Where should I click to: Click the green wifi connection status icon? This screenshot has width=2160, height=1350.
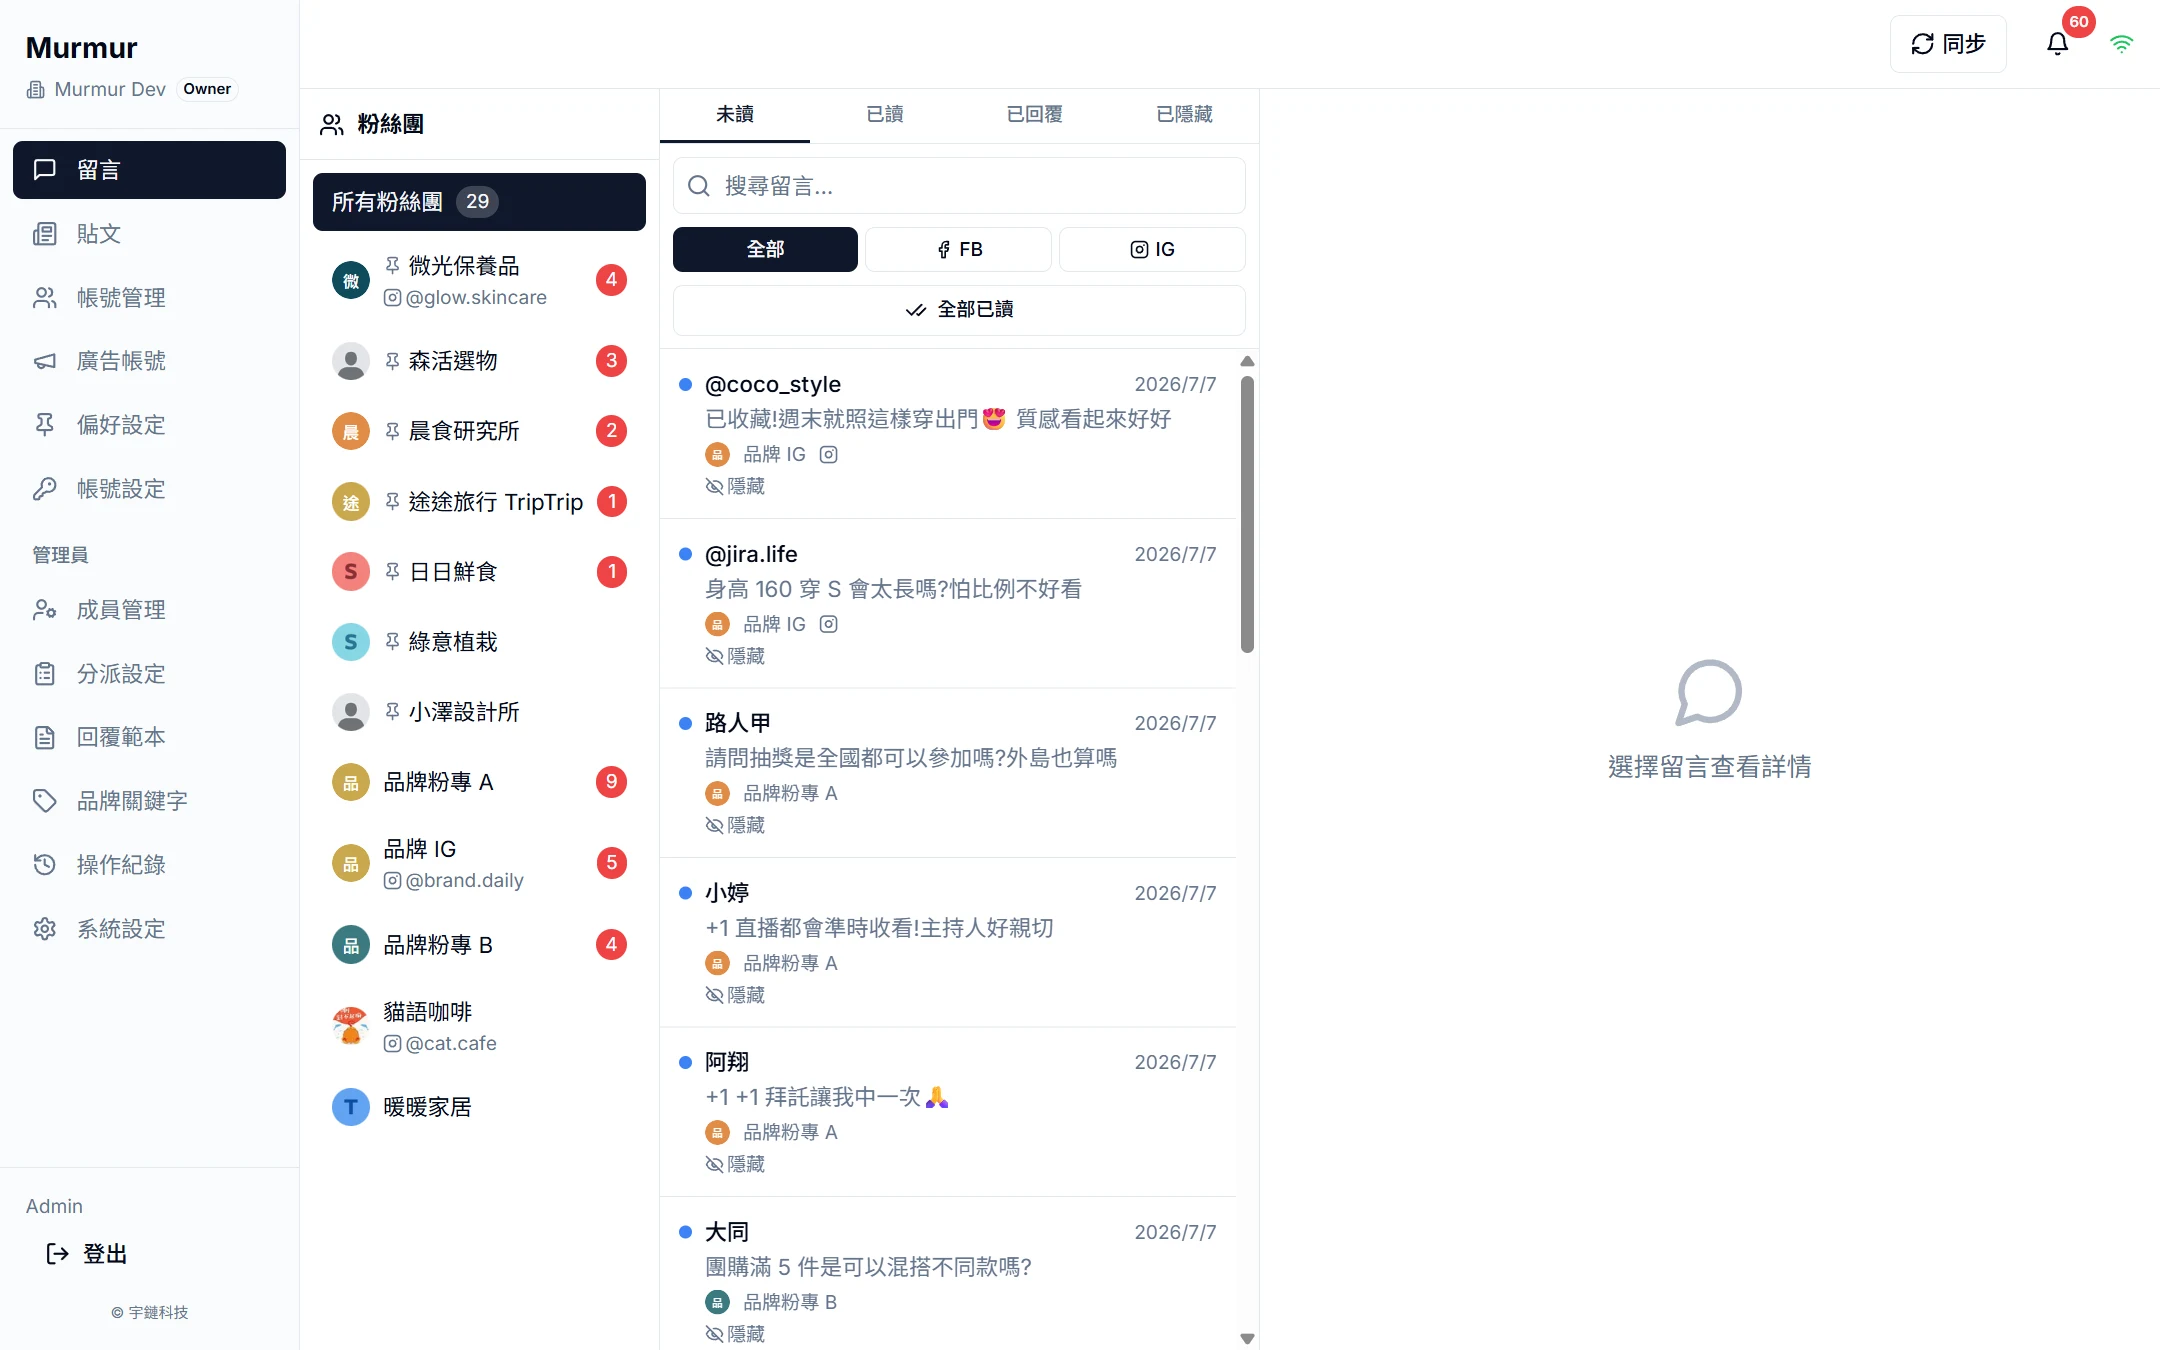(x=2121, y=44)
